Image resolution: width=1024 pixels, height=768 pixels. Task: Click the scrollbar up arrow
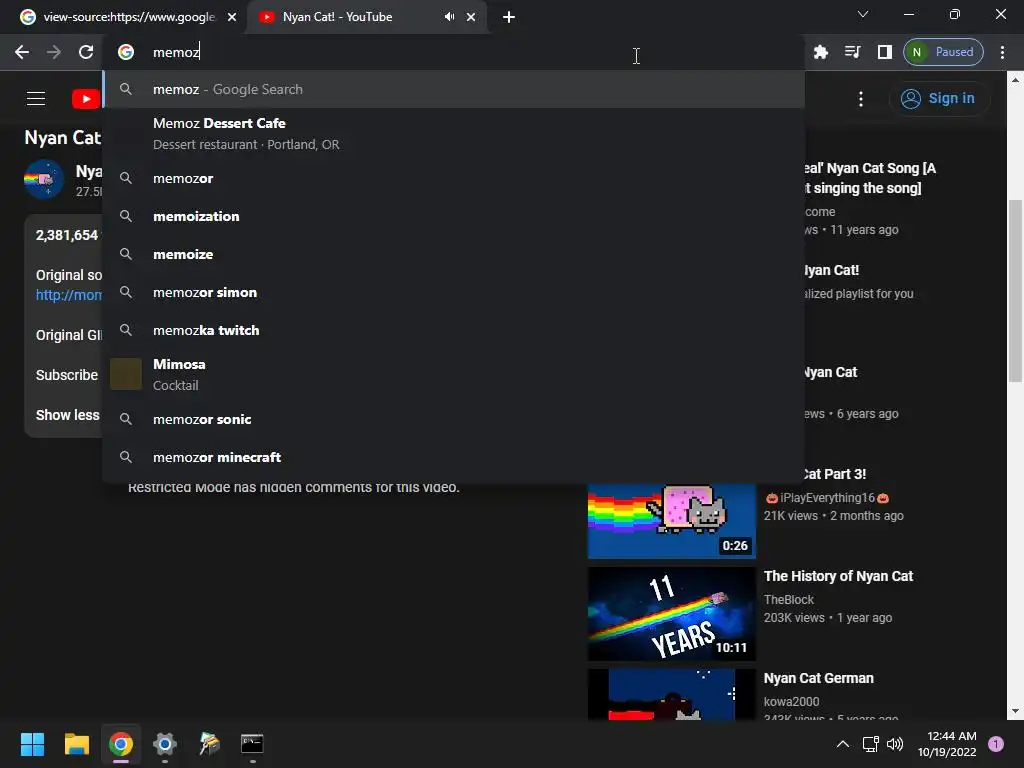1015,80
